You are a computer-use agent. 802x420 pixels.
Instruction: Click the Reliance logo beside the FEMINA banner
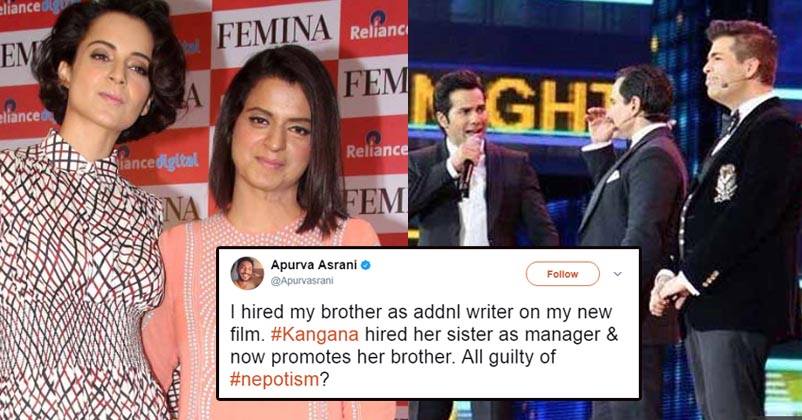[x=378, y=26]
